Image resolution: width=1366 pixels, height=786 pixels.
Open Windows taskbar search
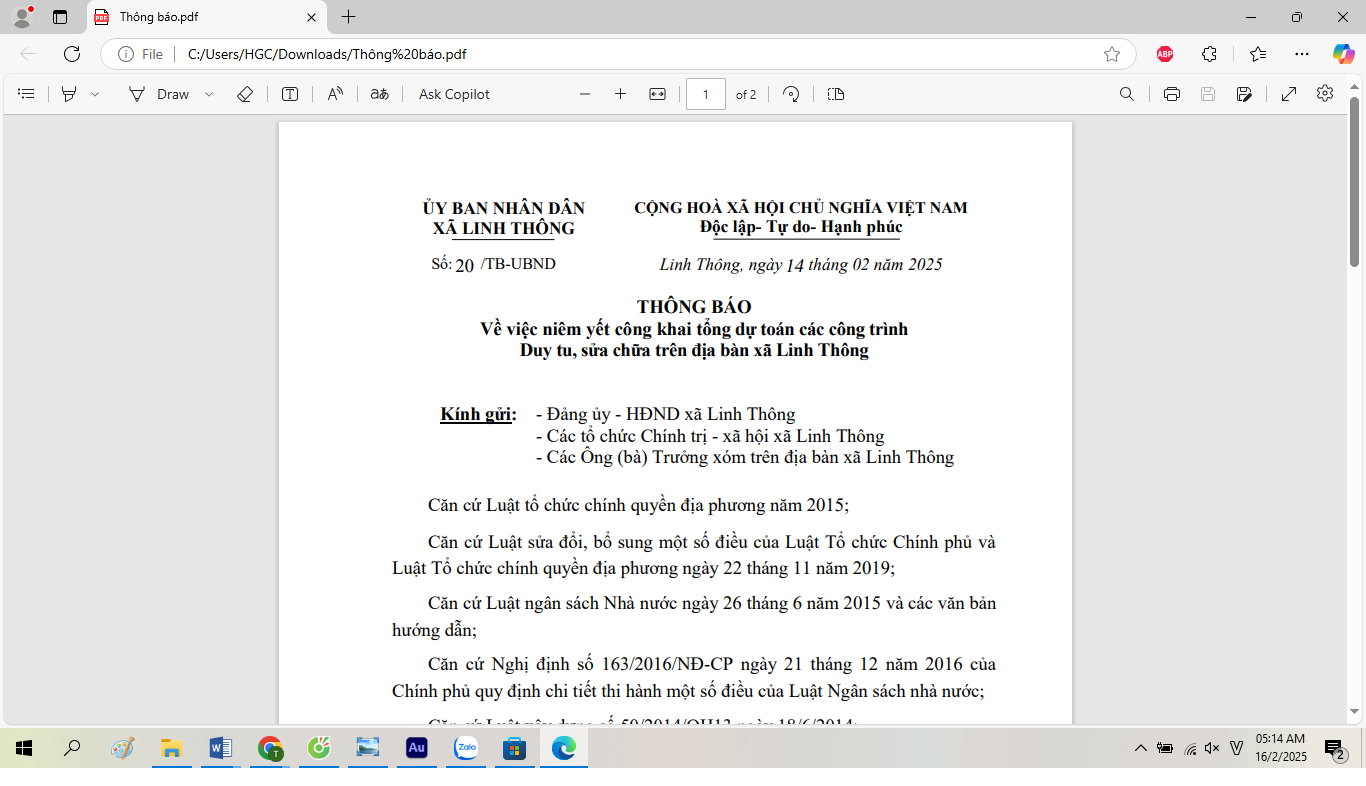72,748
